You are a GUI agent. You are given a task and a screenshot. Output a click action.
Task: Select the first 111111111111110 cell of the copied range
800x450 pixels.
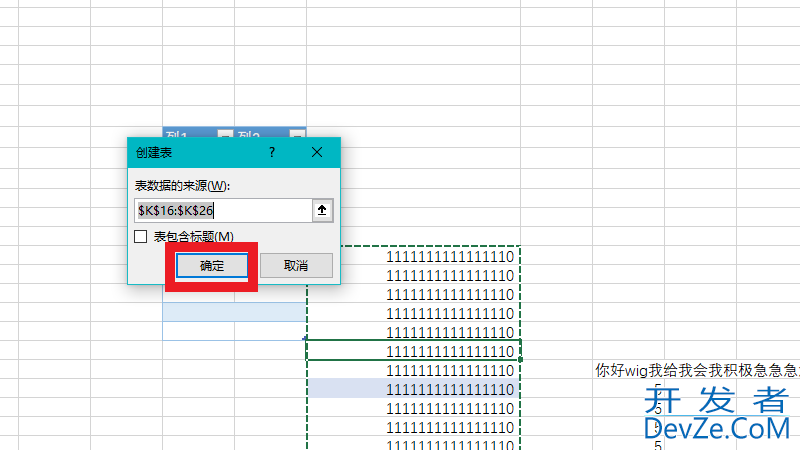[414, 256]
